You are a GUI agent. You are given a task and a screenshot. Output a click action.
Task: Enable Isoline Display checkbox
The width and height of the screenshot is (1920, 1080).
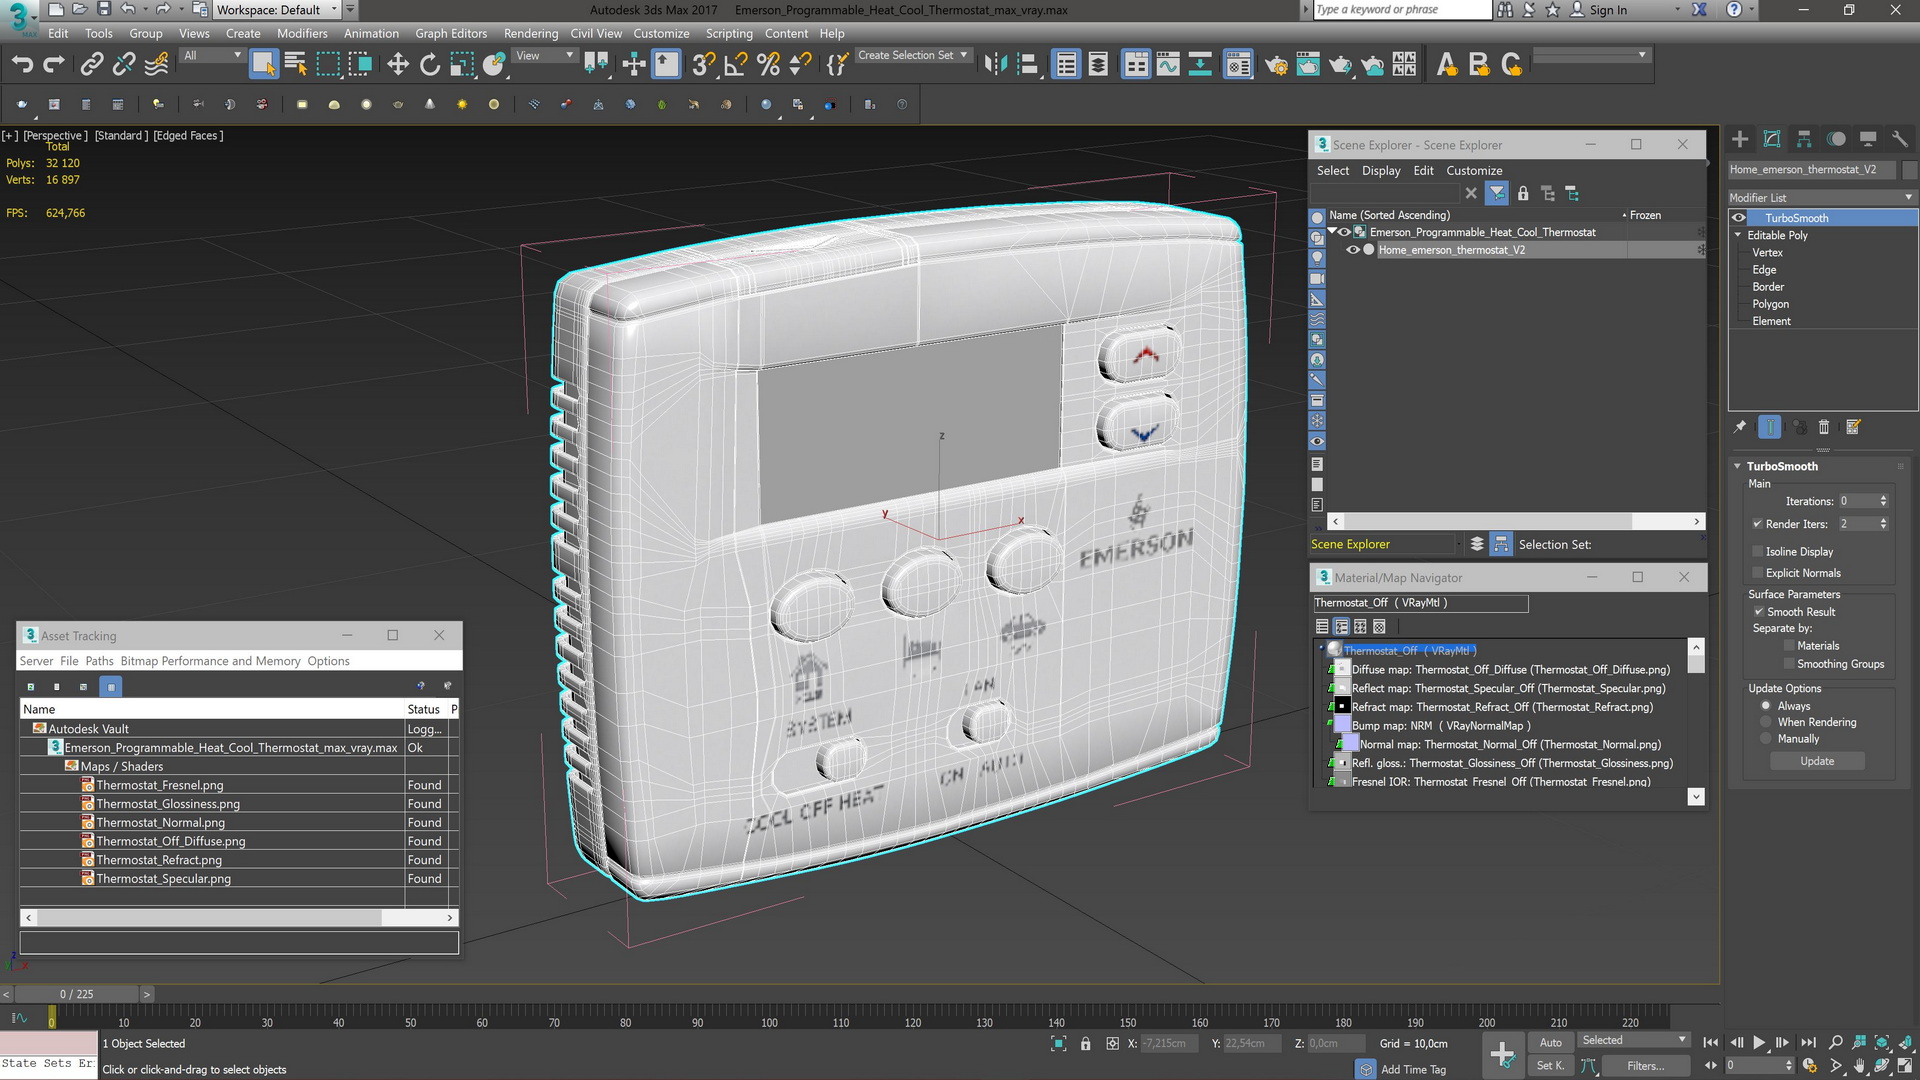(1758, 551)
